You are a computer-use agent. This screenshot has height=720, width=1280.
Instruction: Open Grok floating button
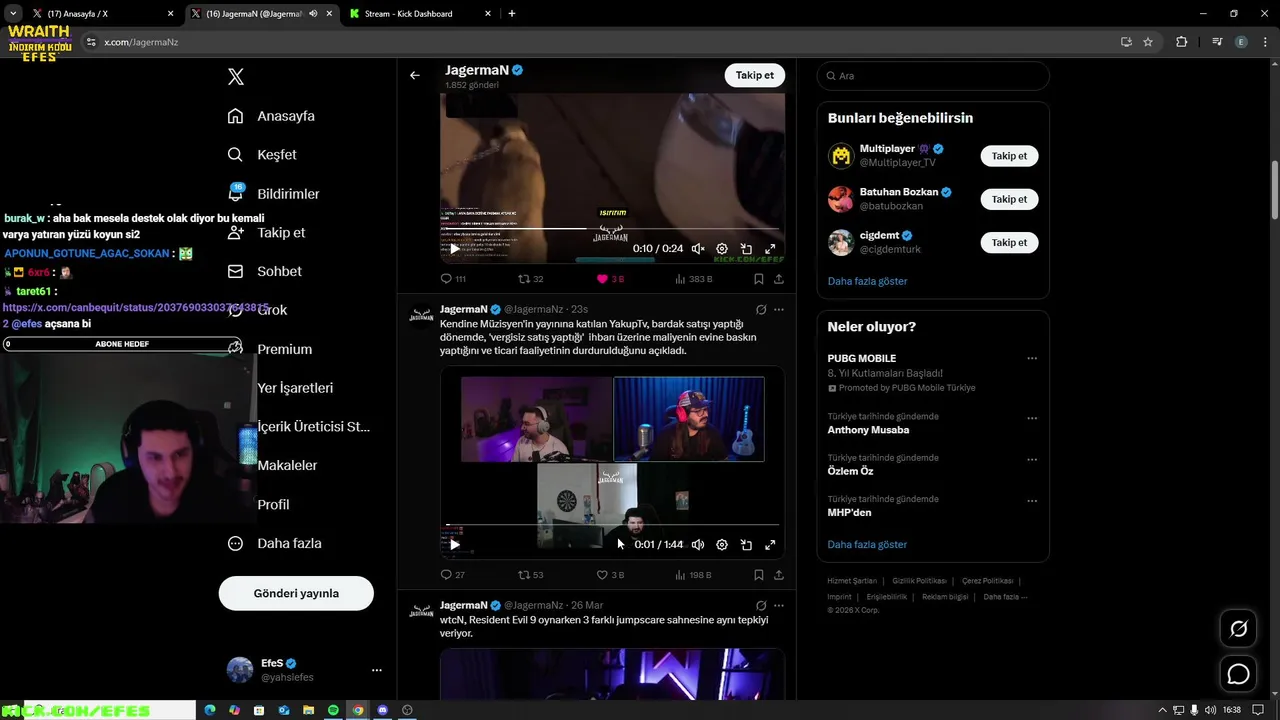tap(1239, 629)
